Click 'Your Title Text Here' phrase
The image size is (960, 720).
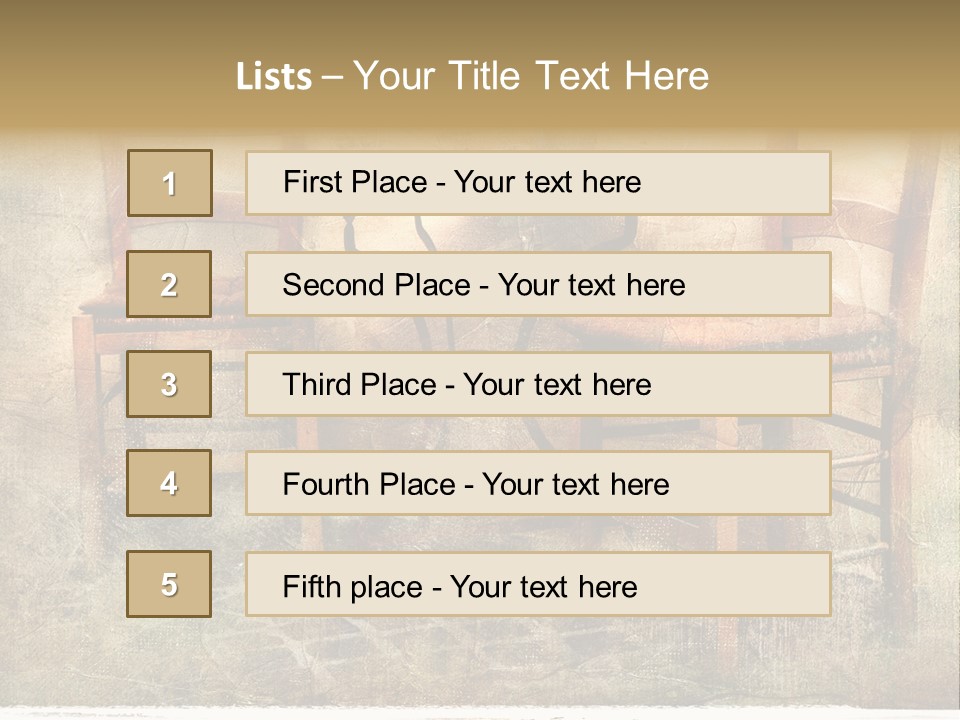[x=531, y=76]
